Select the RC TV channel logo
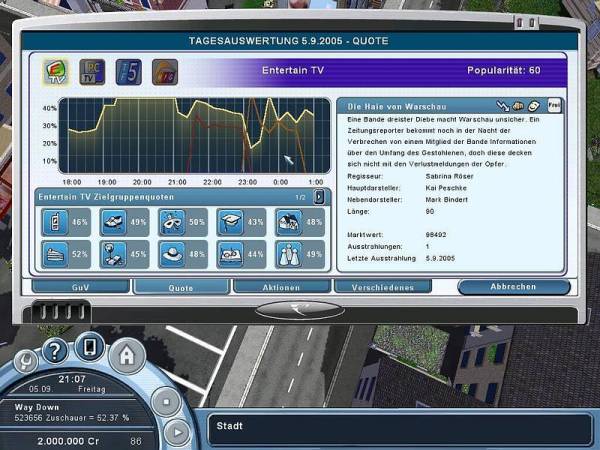 point(90,73)
